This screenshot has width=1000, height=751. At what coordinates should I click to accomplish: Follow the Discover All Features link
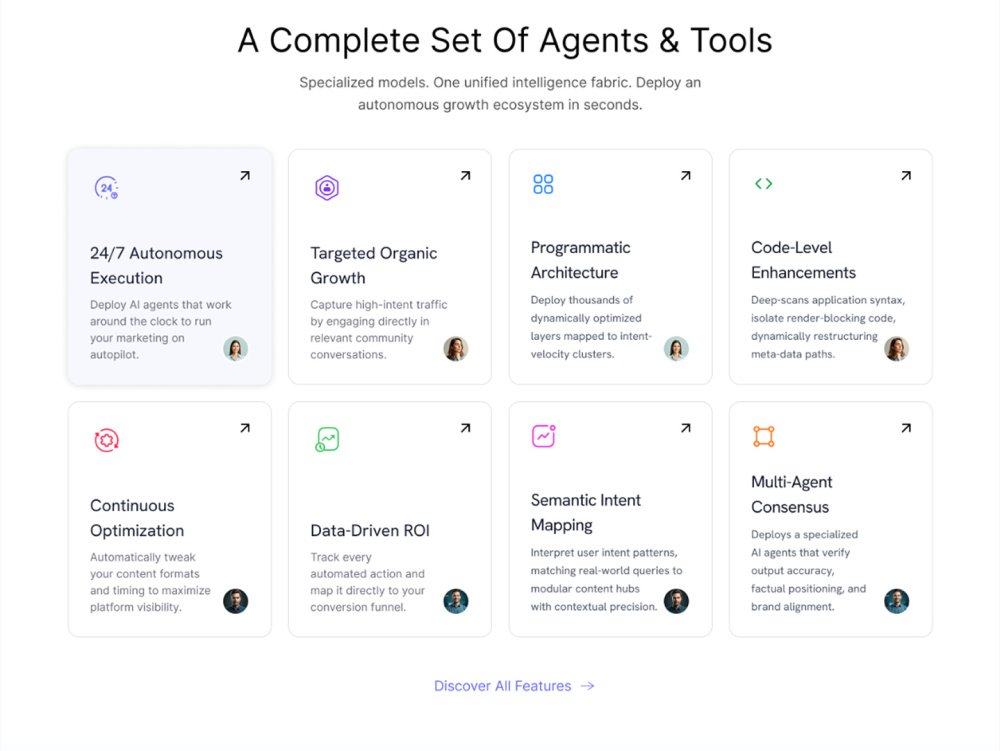pos(514,686)
